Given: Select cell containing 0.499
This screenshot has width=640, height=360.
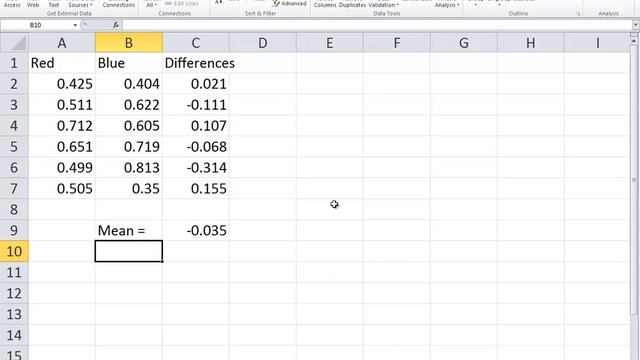Looking at the screenshot, I should (62, 167).
